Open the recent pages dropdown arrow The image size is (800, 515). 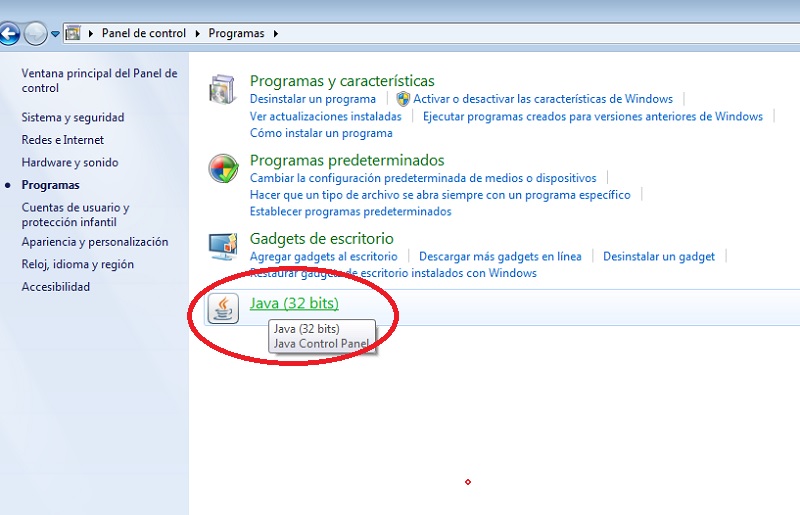[x=55, y=34]
